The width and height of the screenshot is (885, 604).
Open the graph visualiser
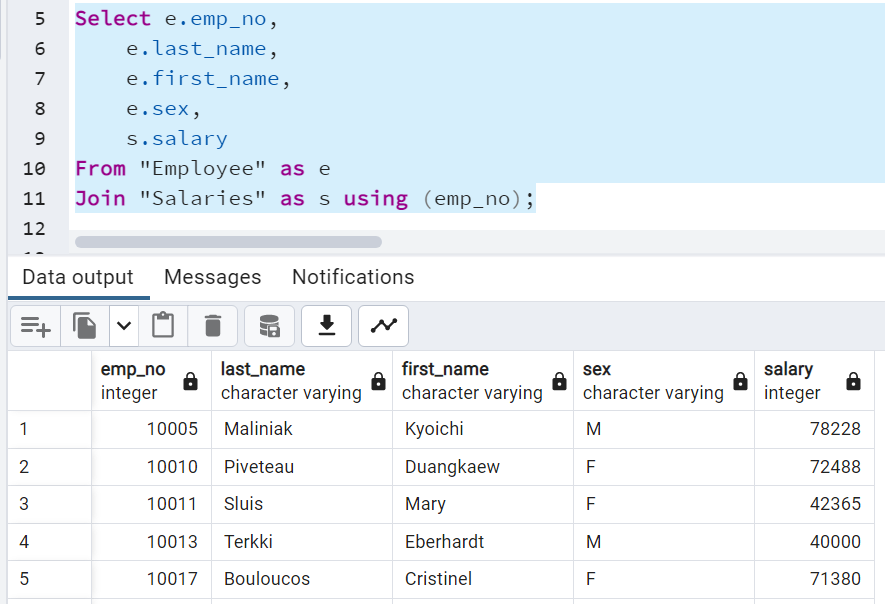pos(383,325)
